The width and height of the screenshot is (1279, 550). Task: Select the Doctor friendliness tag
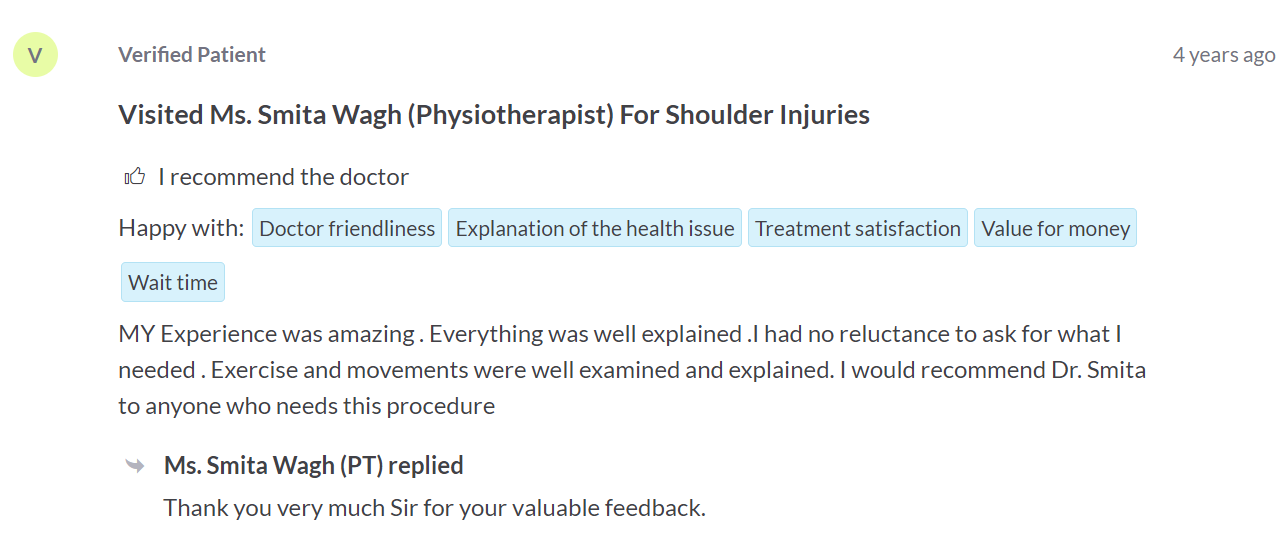coord(347,228)
